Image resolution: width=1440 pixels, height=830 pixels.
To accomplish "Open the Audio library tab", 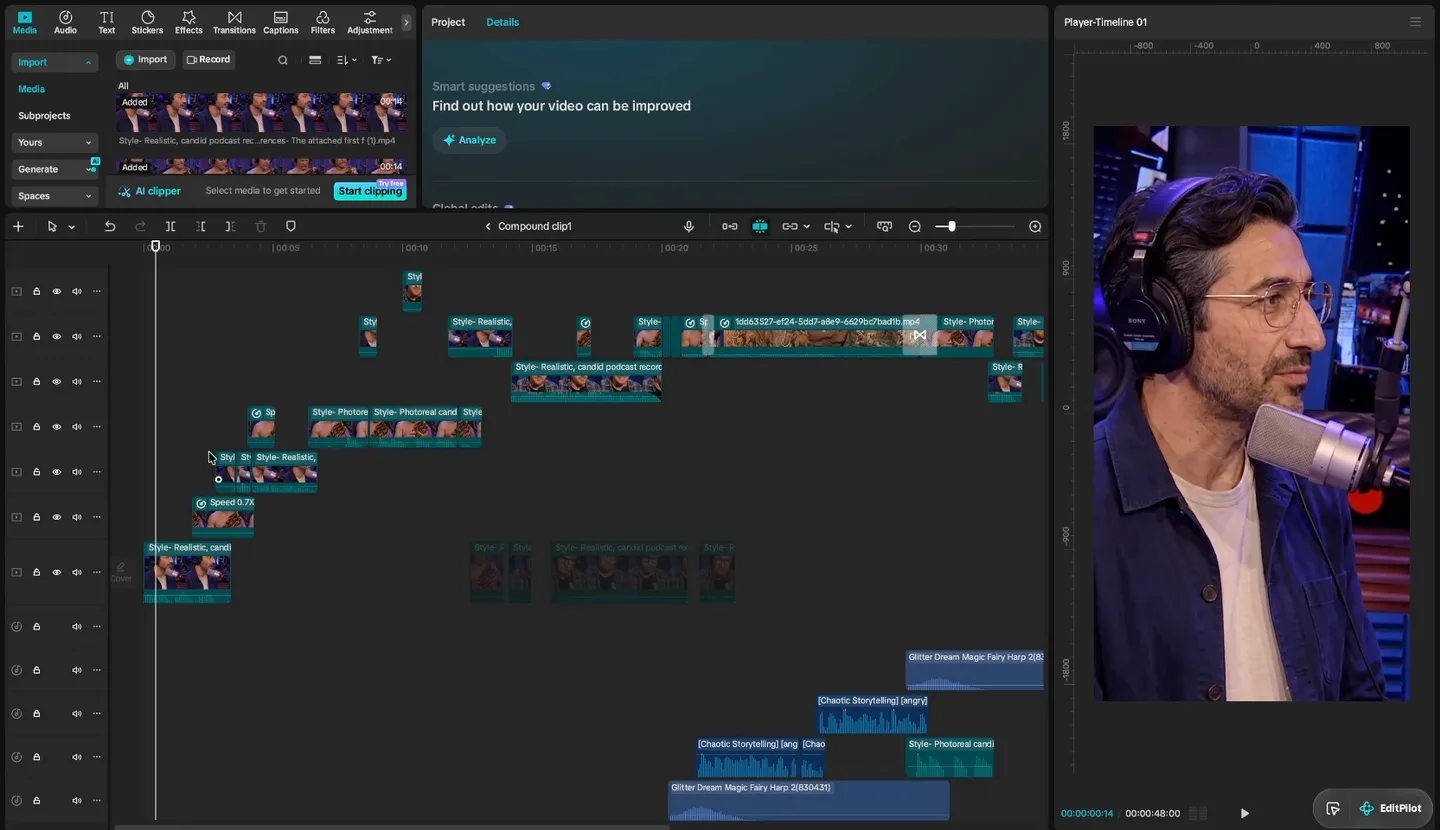I will point(65,22).
